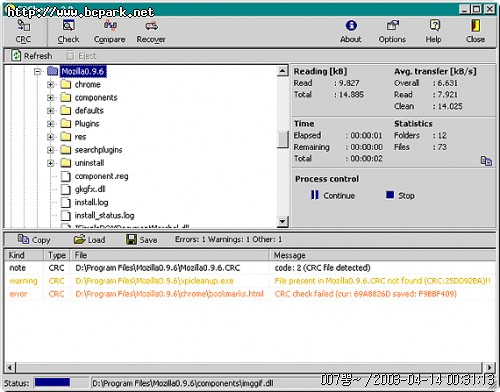Expand the chrome folder
This screenshot has width=500, height=392.
point(51,85)
